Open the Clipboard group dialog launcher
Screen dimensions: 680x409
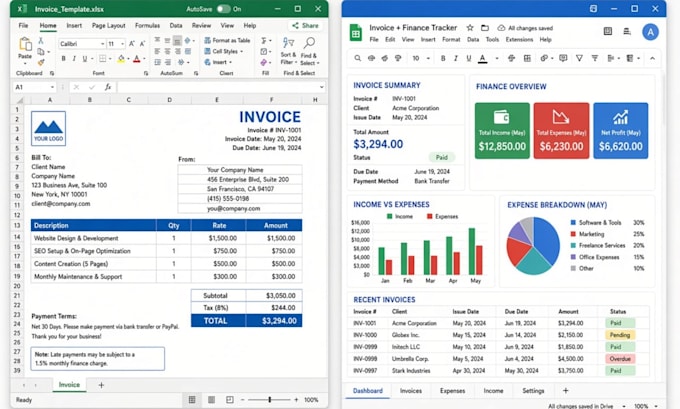pyautogui.click(x=52, y=73)
